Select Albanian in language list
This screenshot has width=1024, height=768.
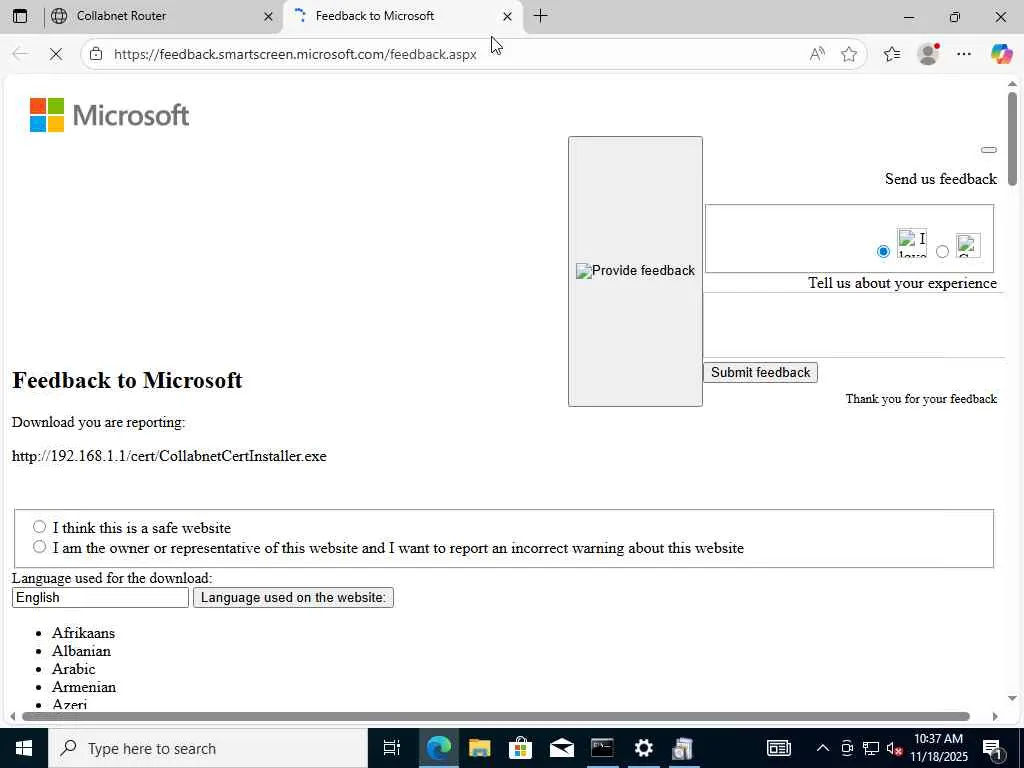pyautogui.click(x=82, y=651)
